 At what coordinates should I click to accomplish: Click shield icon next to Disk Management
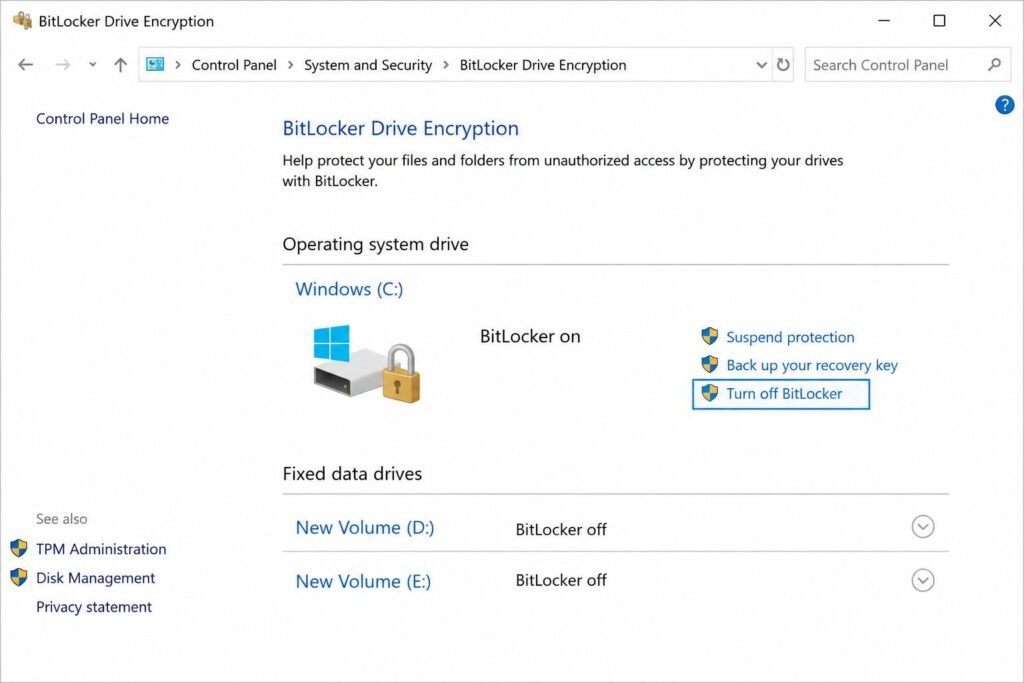coord(19,577)
